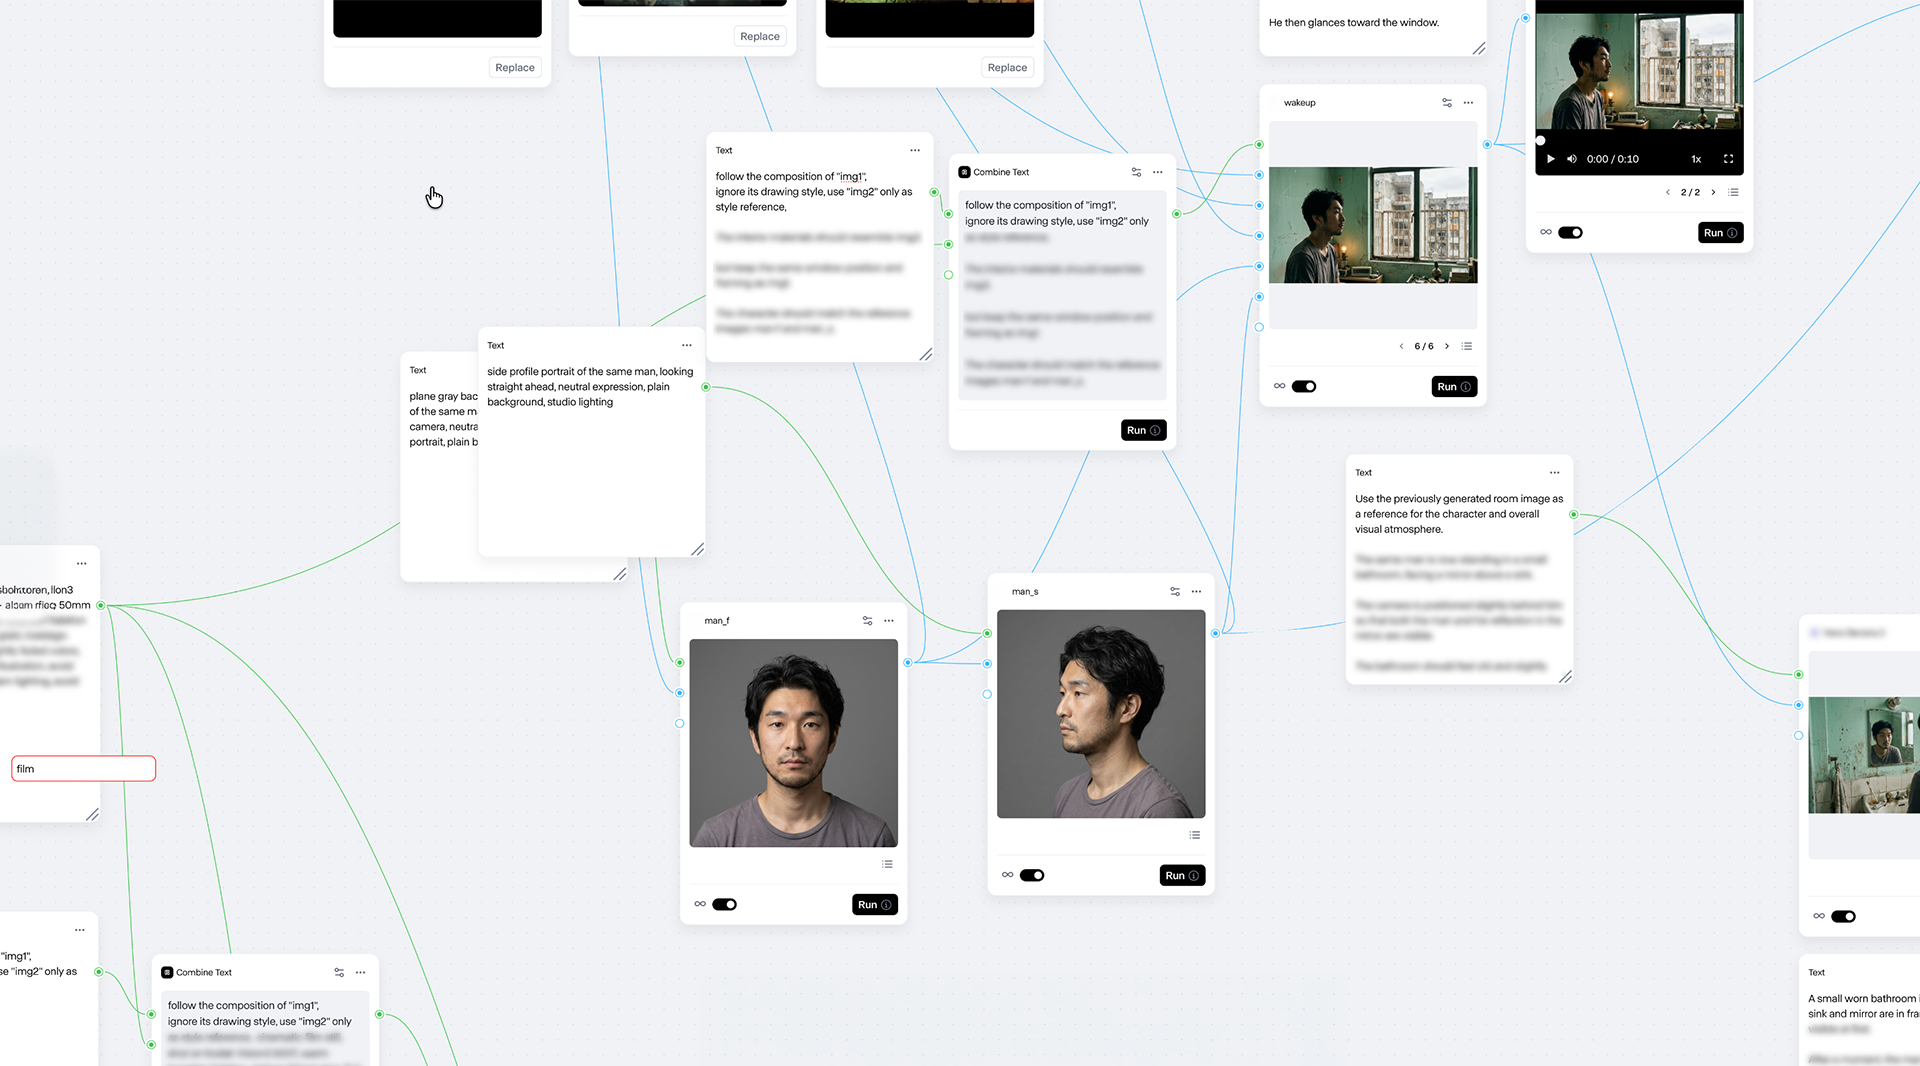
Task: Open the results list icon beside 2/2
Action: [x=1734, y=192]
